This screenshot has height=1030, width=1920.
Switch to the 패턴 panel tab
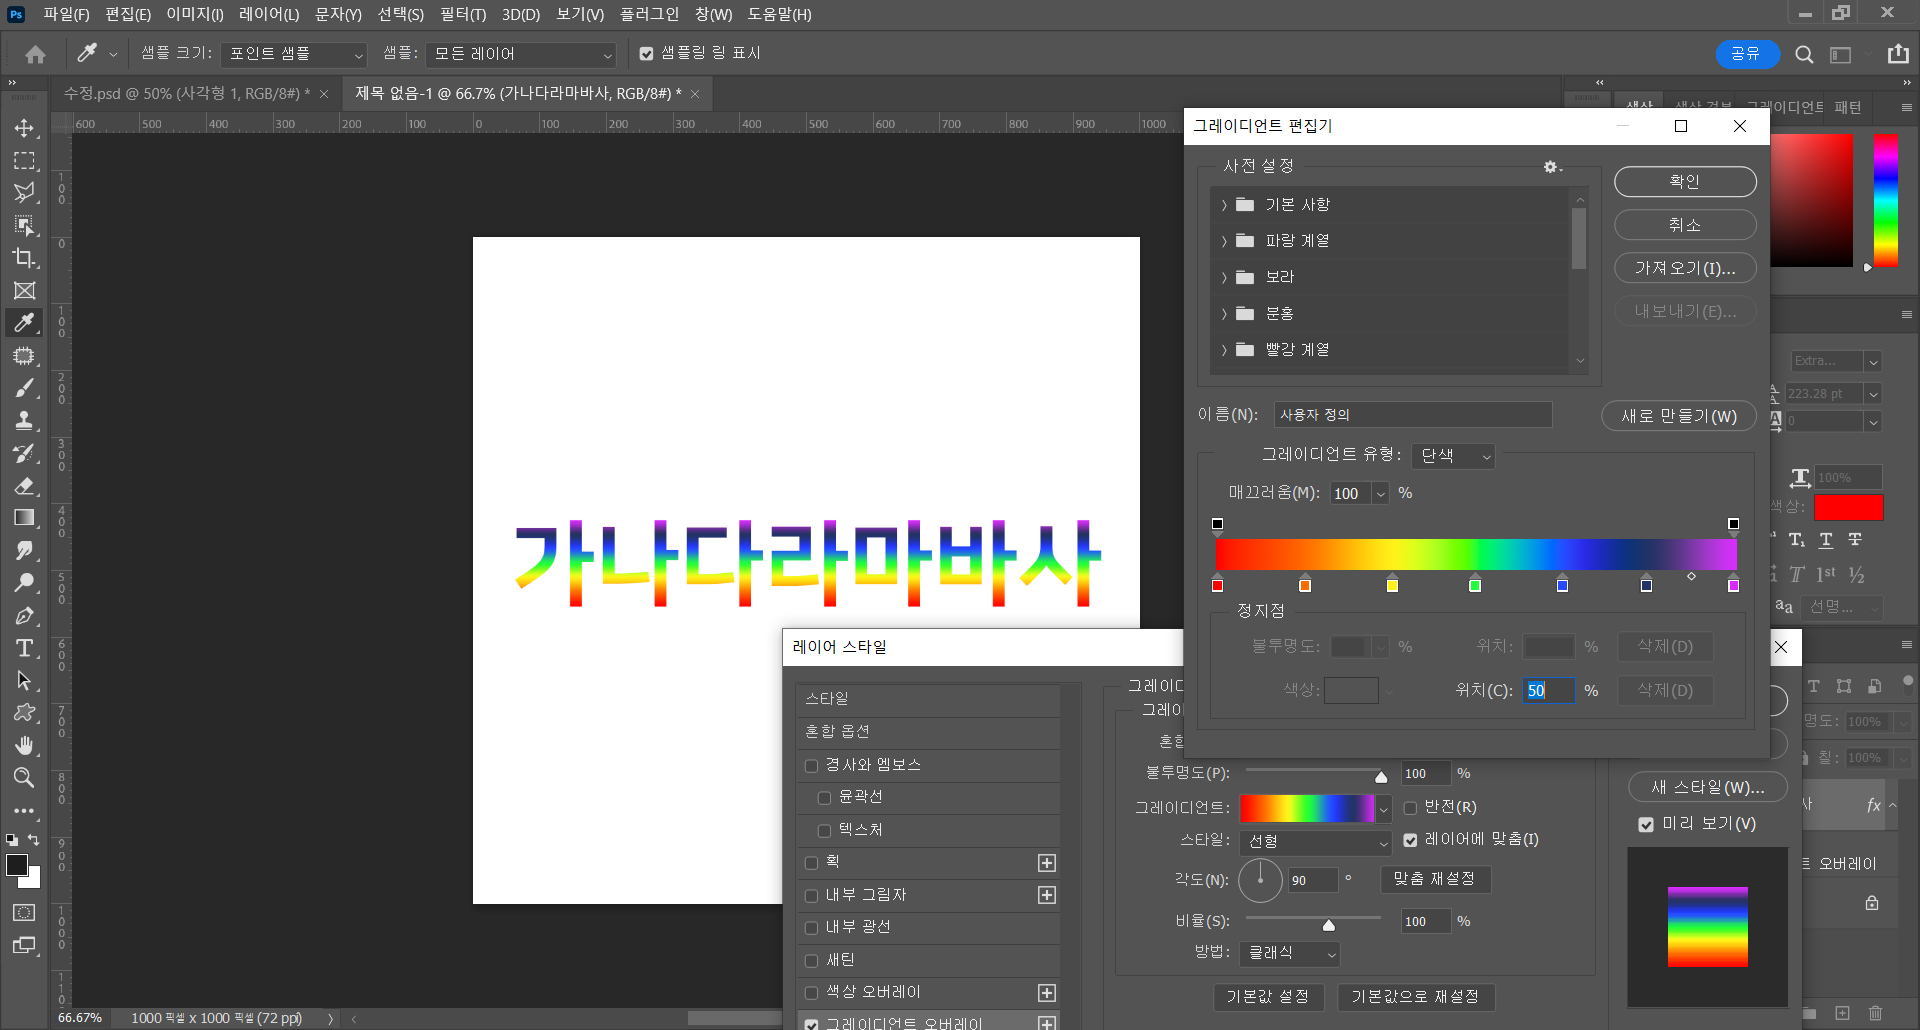pyautogui.click(x=1848, y=107)
